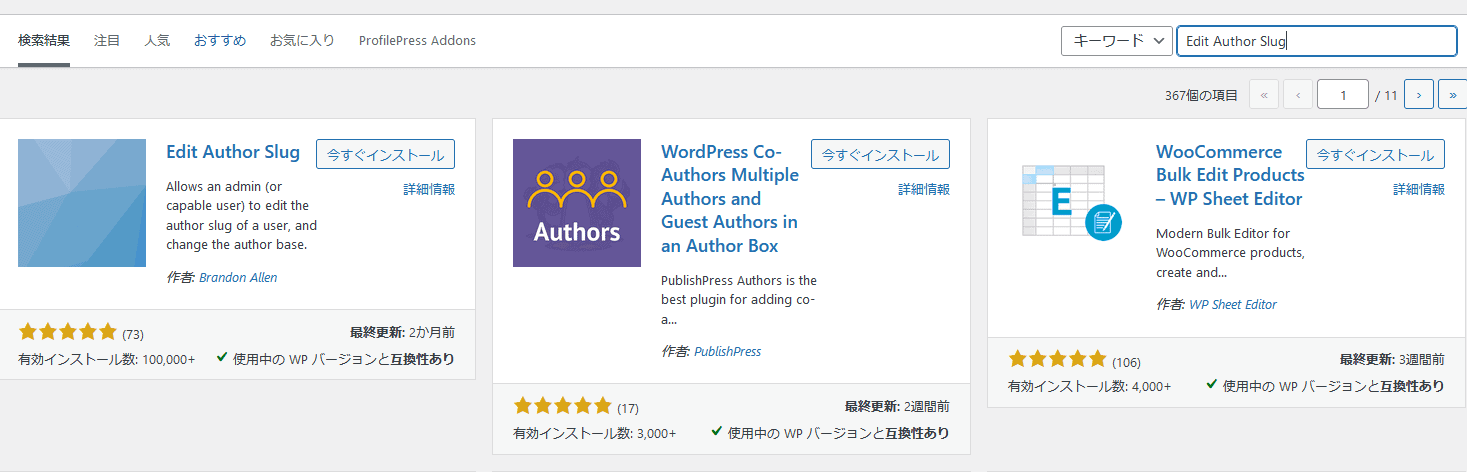The height and width of the screenshot is (472, 1467).
Task: Open the Edit Author Slug title link
Action: click(x=233, y=152)
